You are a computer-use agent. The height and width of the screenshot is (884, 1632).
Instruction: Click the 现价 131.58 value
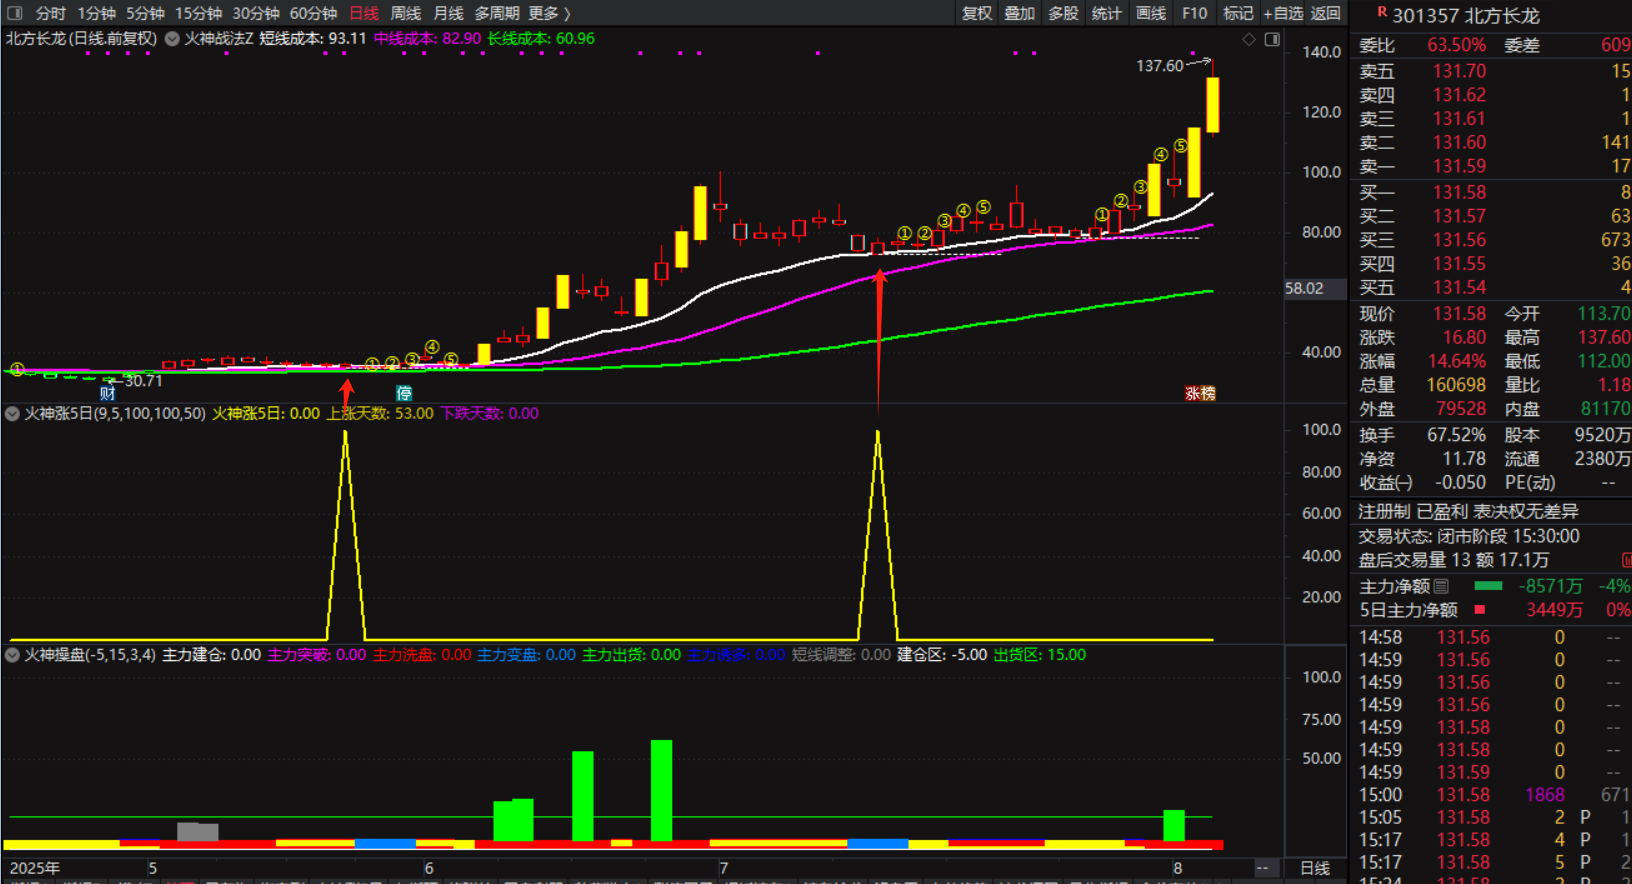click(1459, 314)
